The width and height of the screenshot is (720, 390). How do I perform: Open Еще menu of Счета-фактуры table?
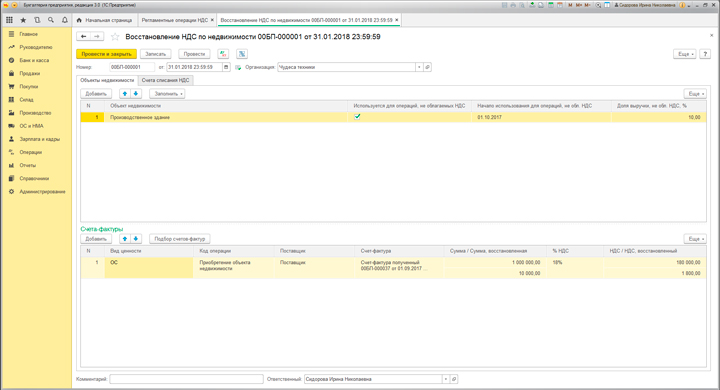tap(695, 239)
